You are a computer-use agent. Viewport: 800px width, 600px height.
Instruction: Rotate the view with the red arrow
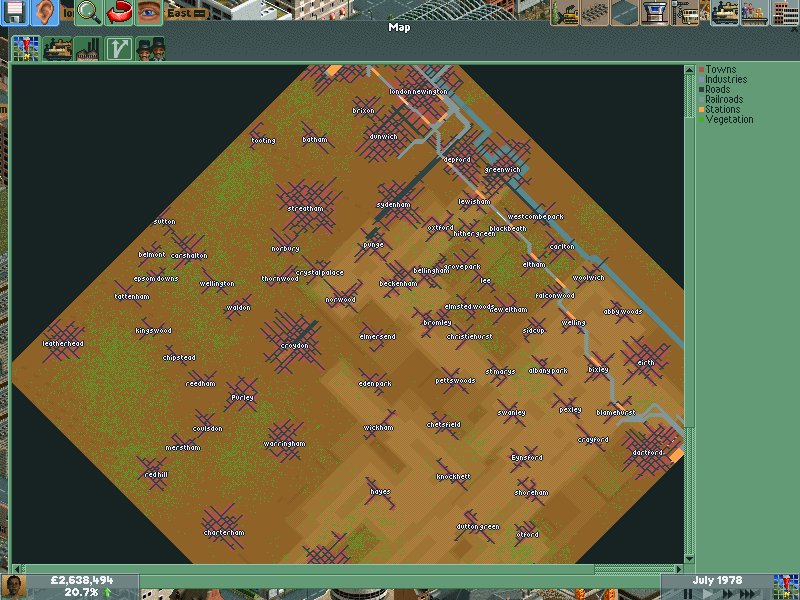click(118, 12)
